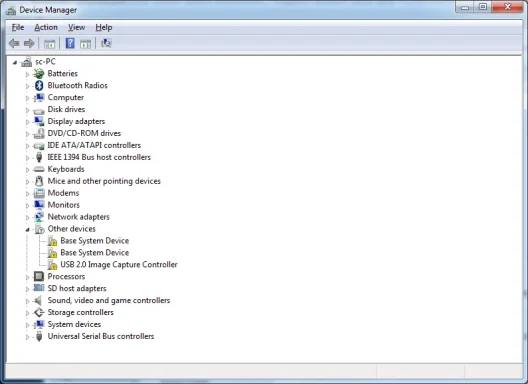Click the IEEE 1394 Bus host controllers icon

click(x=39, y=157)
